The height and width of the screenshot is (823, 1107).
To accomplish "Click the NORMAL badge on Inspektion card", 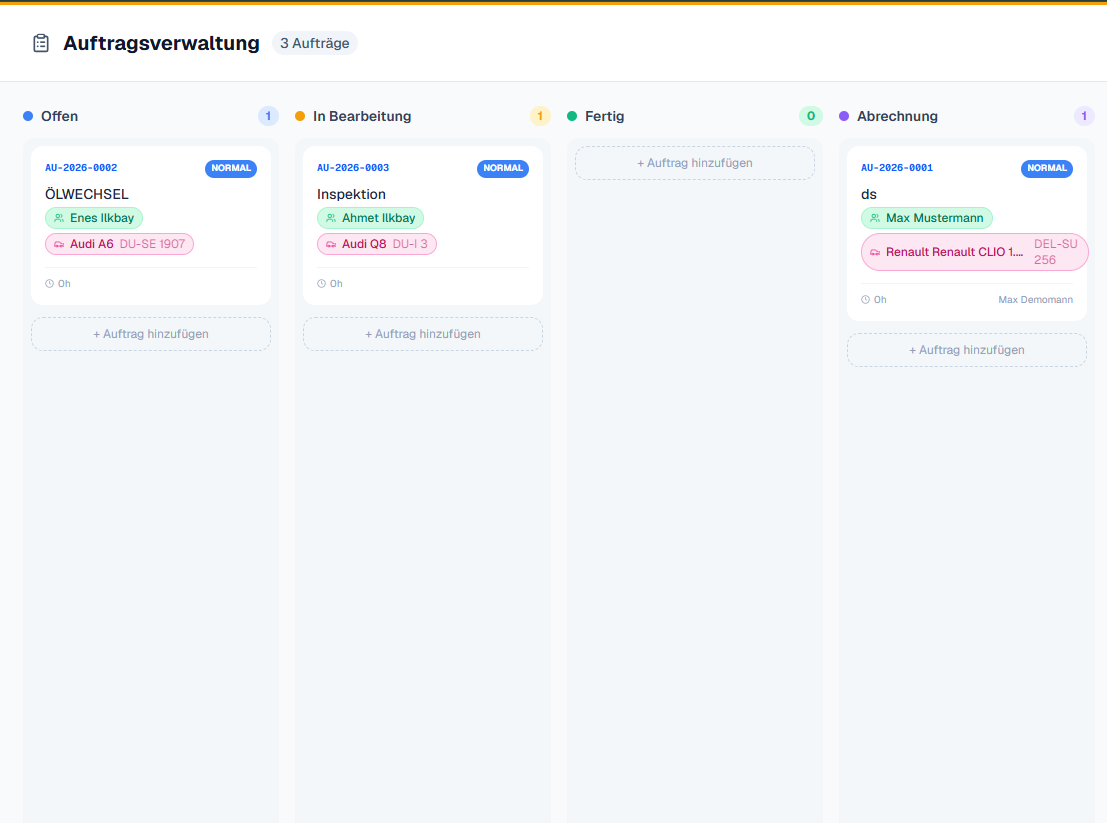I will point(503,169).
